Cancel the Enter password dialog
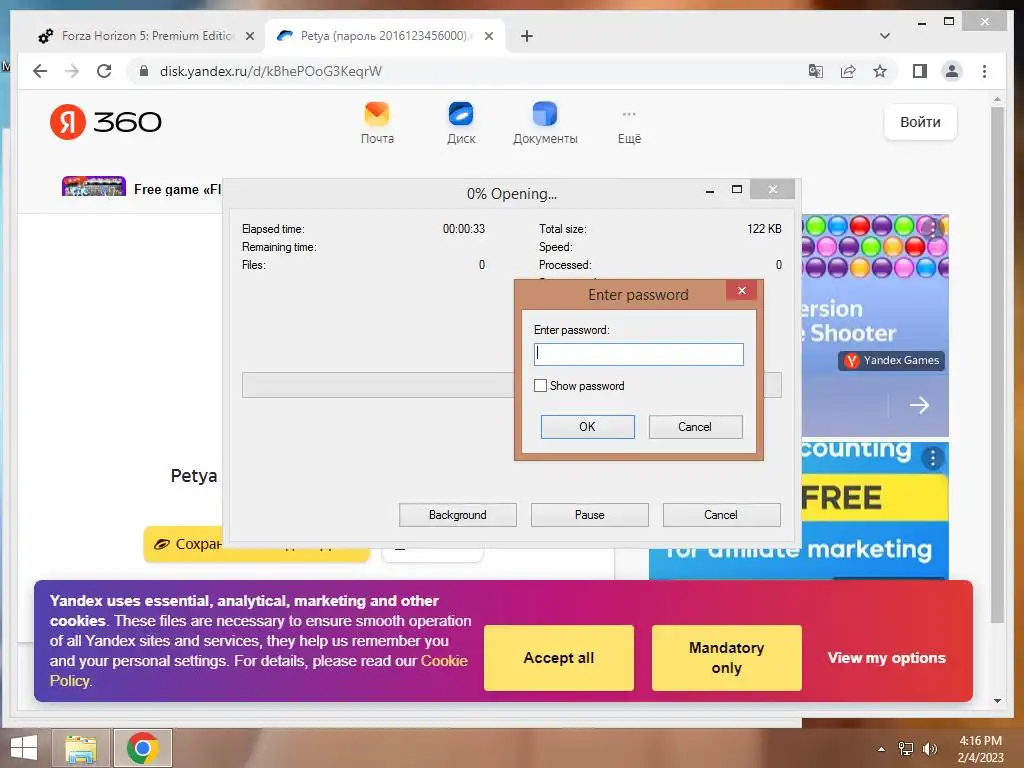The height and width of the screenshot is (768, 1024). pyautogui.click(x=695, y=426)
